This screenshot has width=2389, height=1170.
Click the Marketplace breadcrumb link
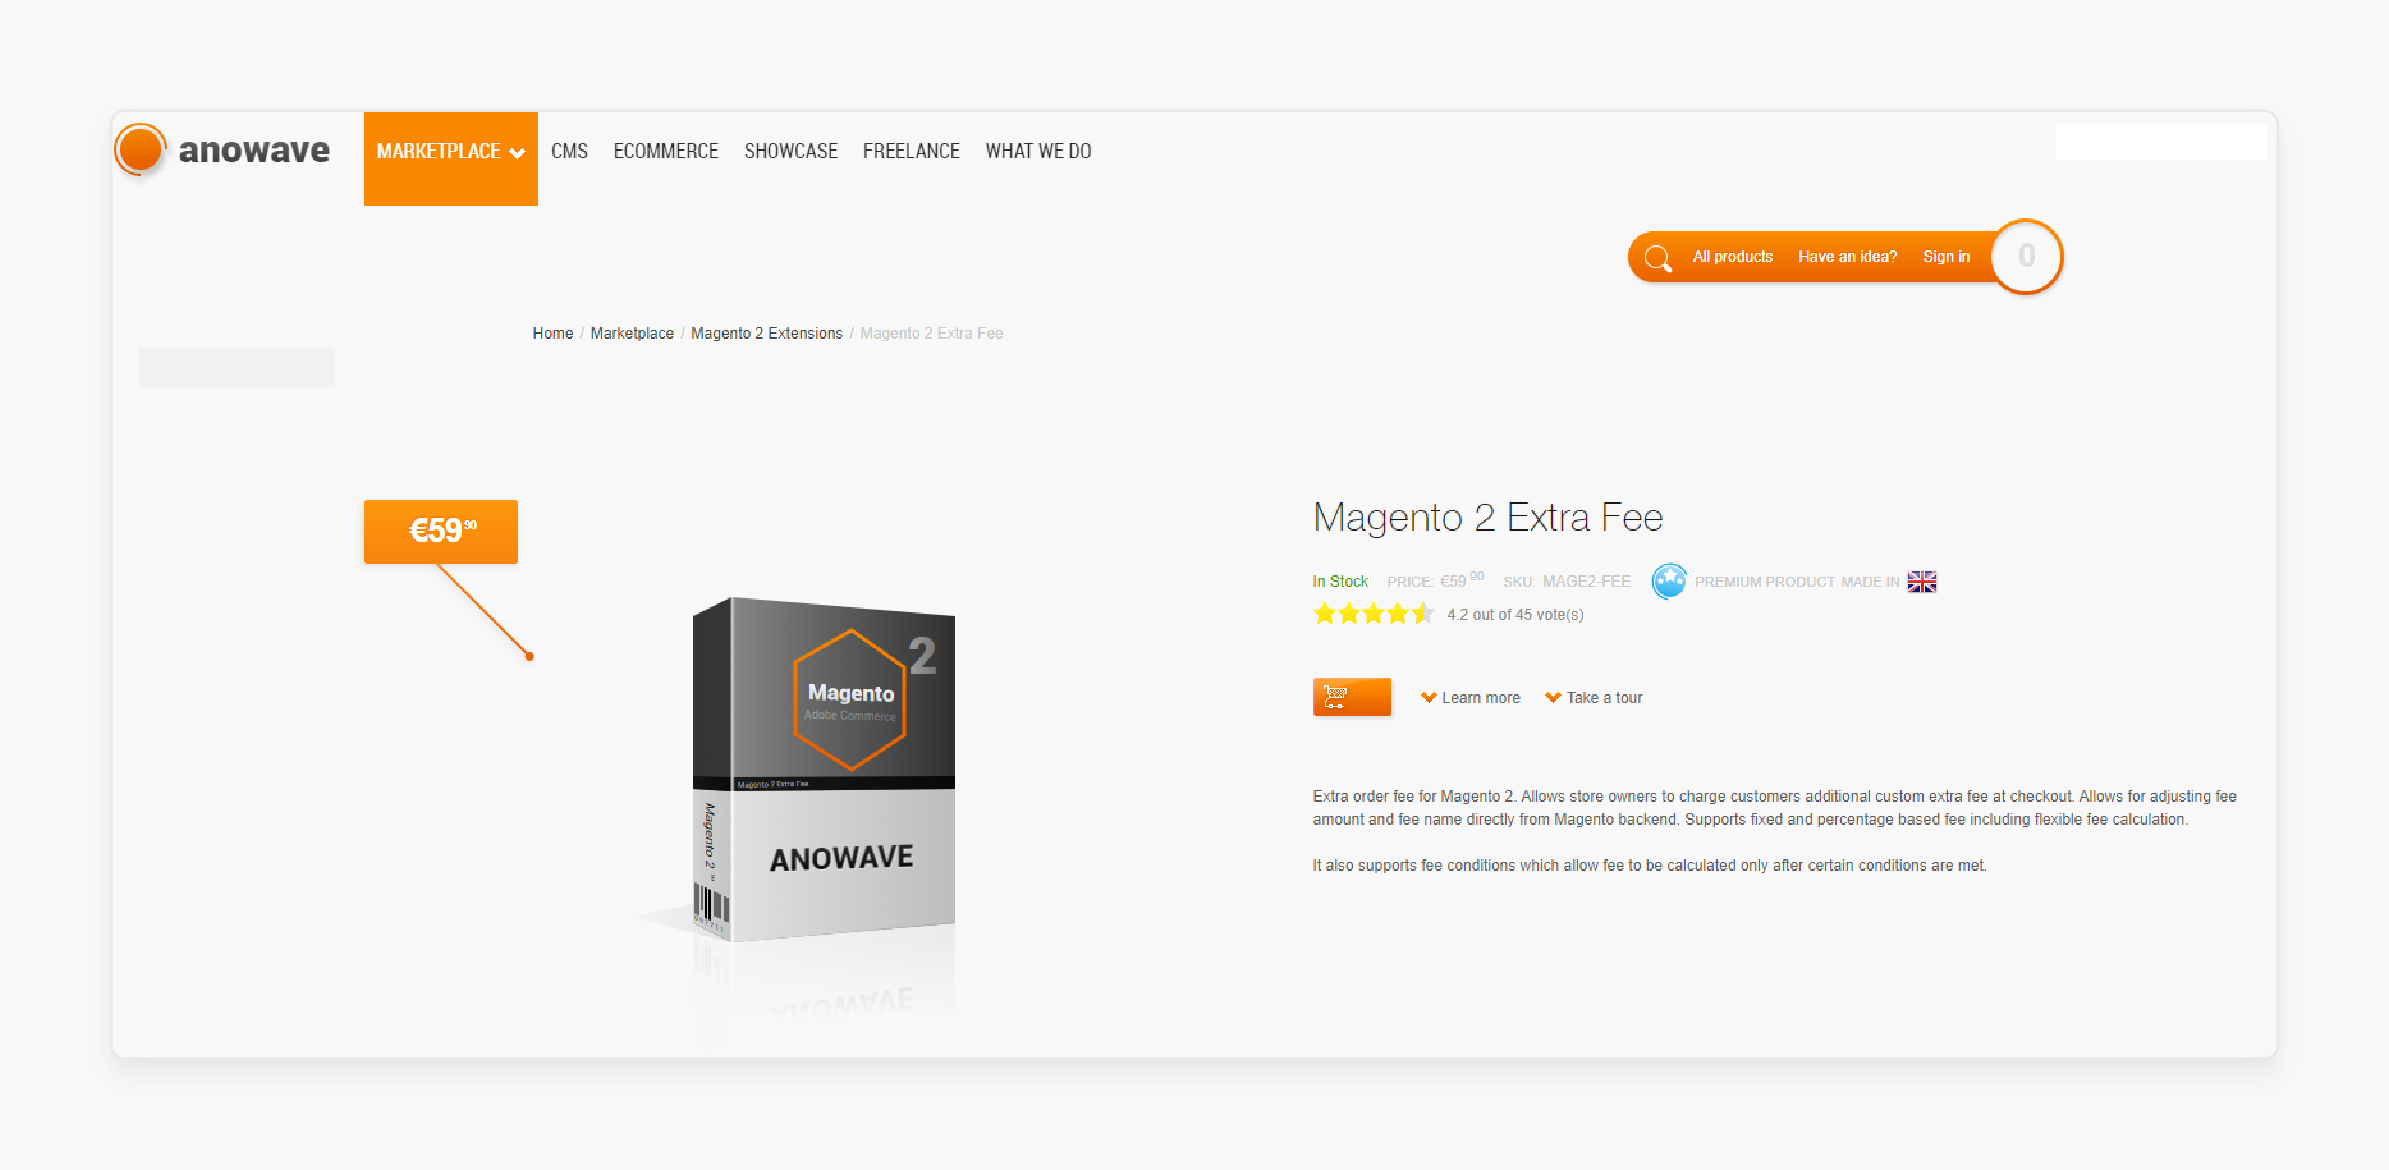631,332
